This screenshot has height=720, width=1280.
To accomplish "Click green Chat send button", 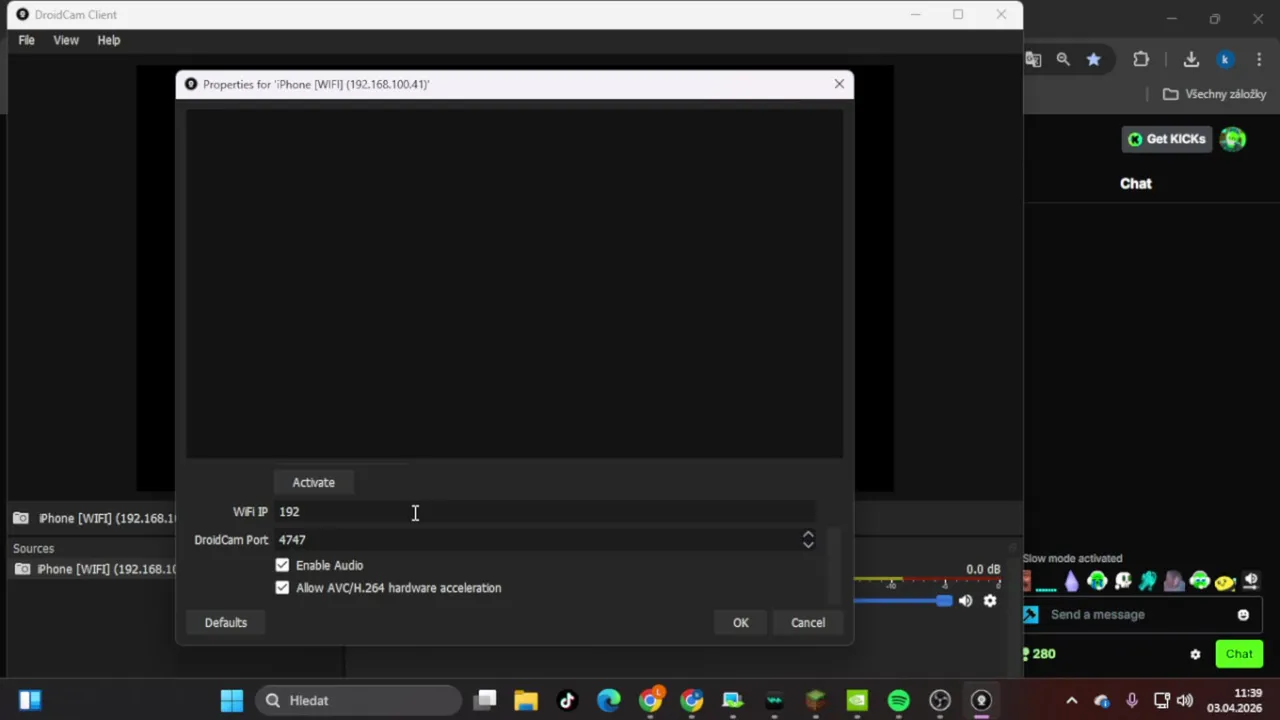I will (x=1239, y=654).
